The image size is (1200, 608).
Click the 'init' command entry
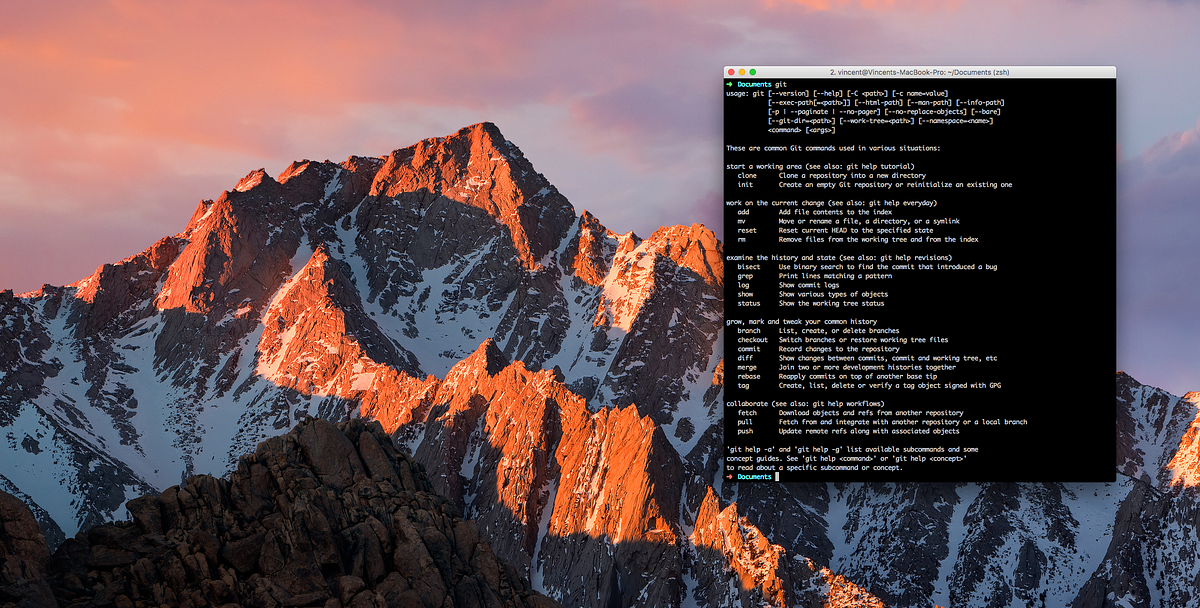click(745, 185)
